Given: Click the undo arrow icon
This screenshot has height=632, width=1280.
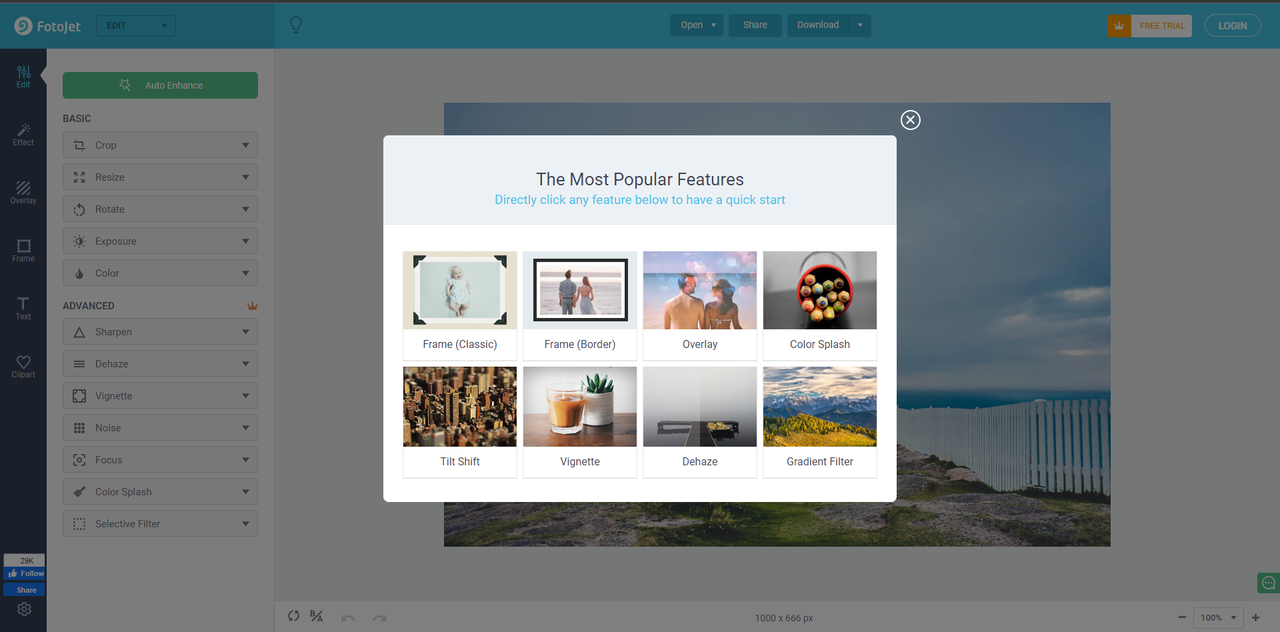Looking at the screenshot, I should click(x=348, y=618).
